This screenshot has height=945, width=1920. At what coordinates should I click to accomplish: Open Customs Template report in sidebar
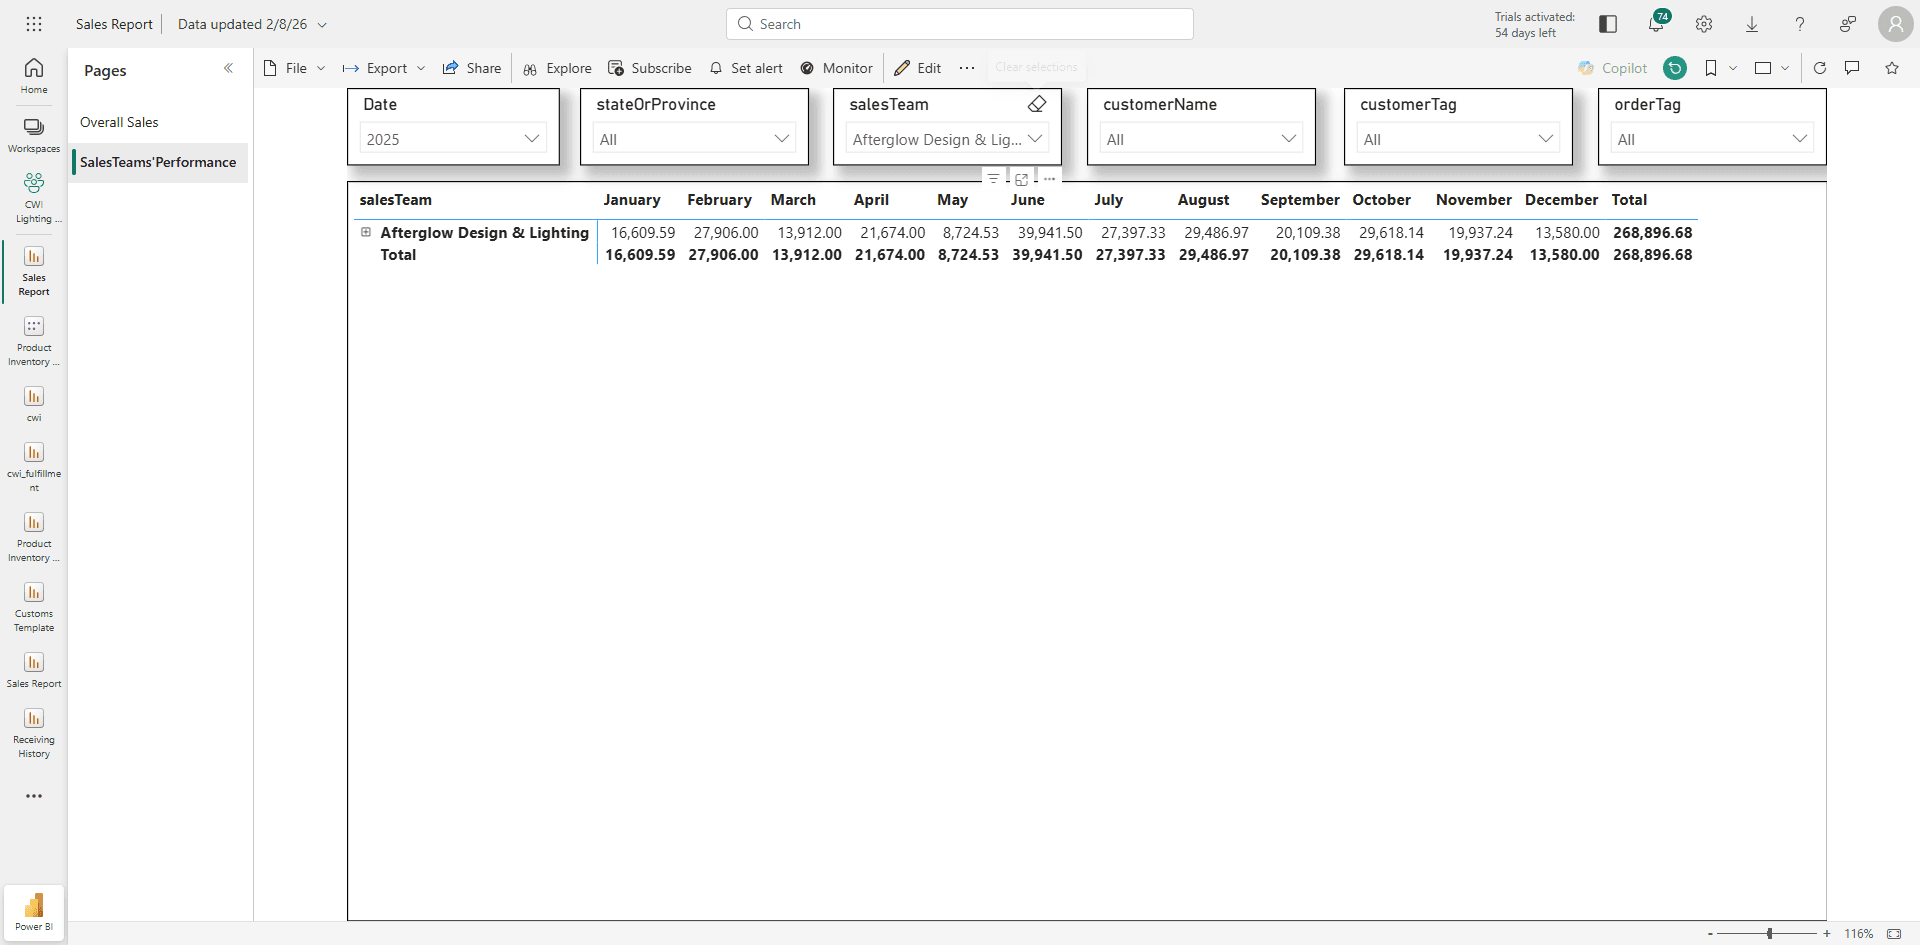[34, 607]
